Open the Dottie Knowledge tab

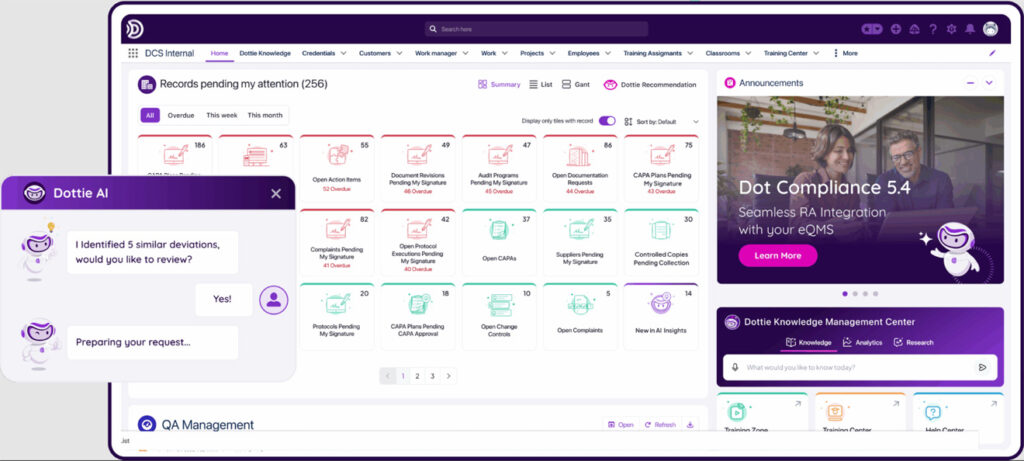pyautogui.click(x=265, y=54)
